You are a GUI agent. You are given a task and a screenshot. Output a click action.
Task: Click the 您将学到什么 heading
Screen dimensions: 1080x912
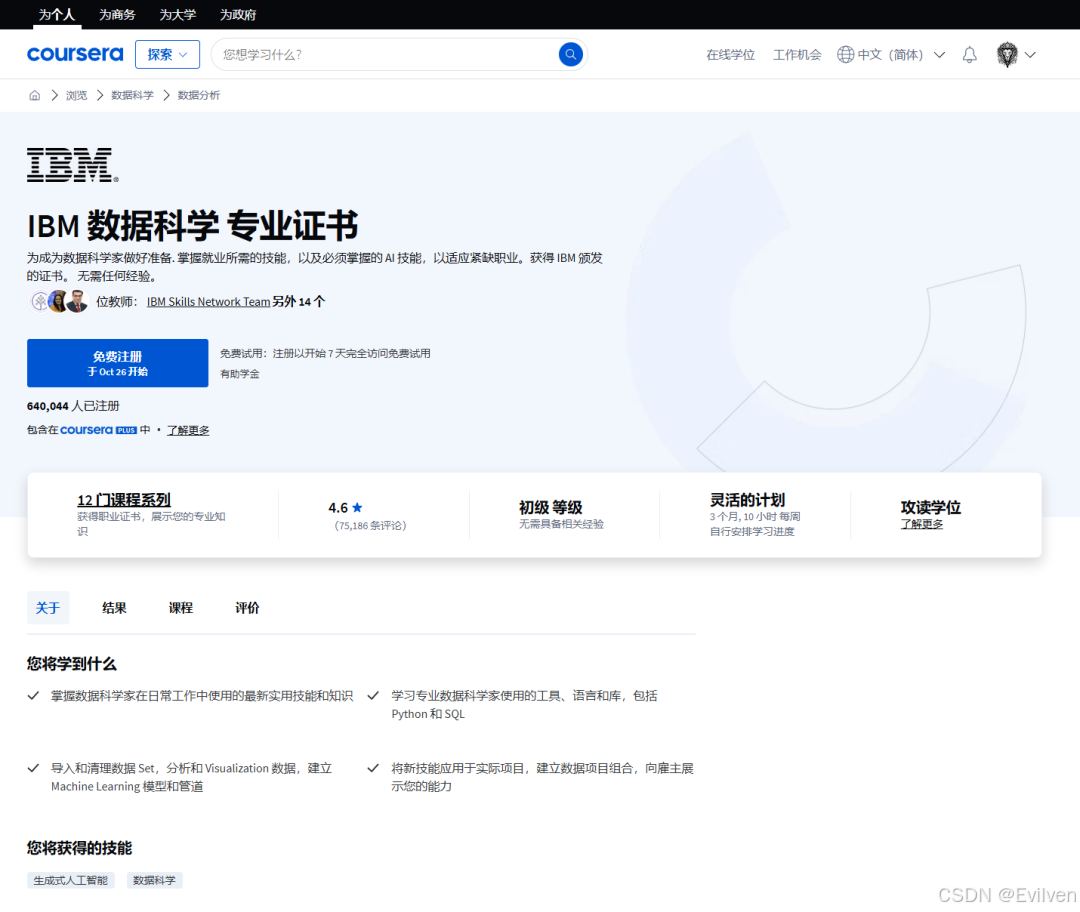72,664
